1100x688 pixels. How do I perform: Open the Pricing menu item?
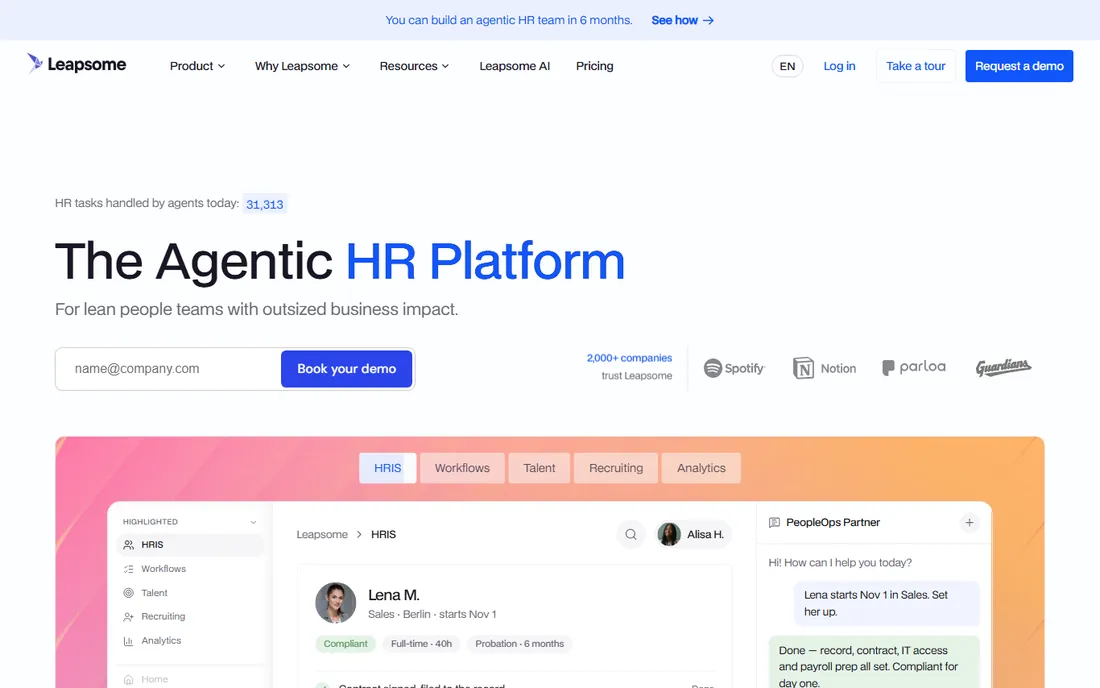point(594,66)
